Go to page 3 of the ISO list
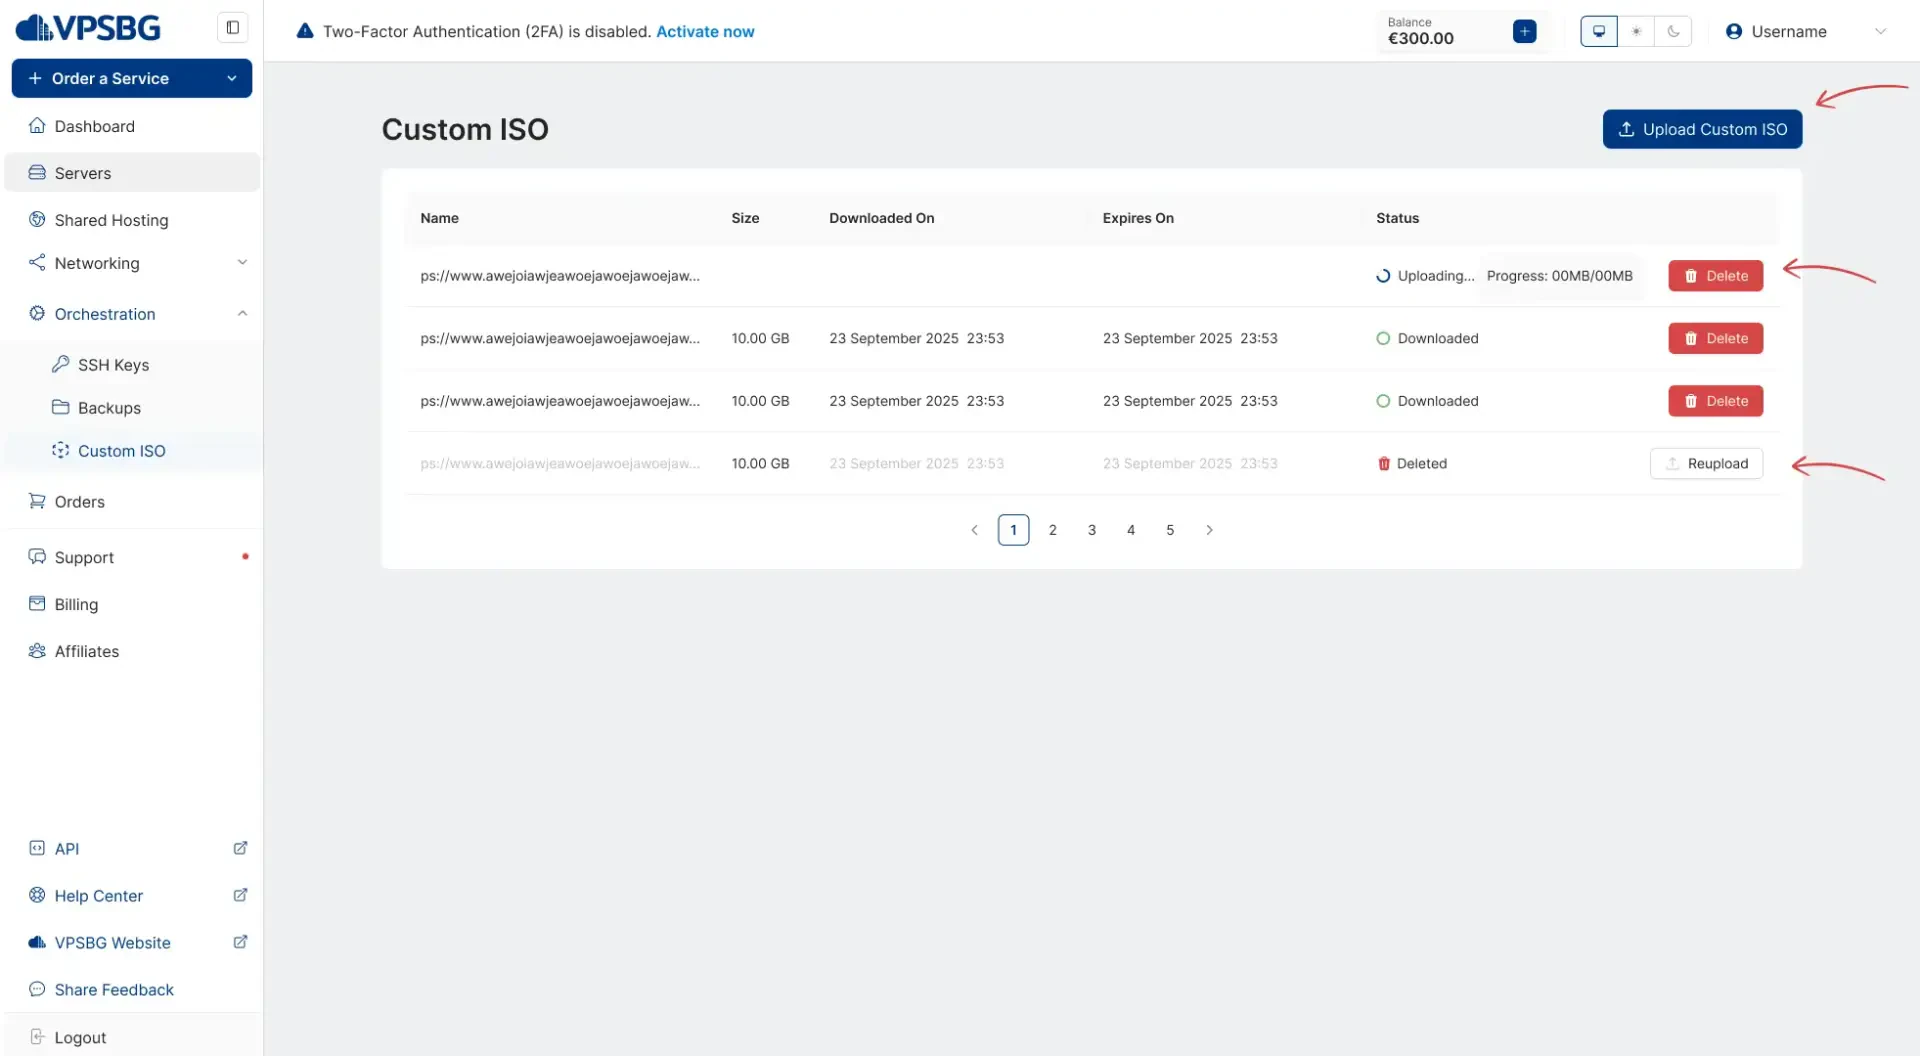1920x1056 pixels. tap(1091, 529)
